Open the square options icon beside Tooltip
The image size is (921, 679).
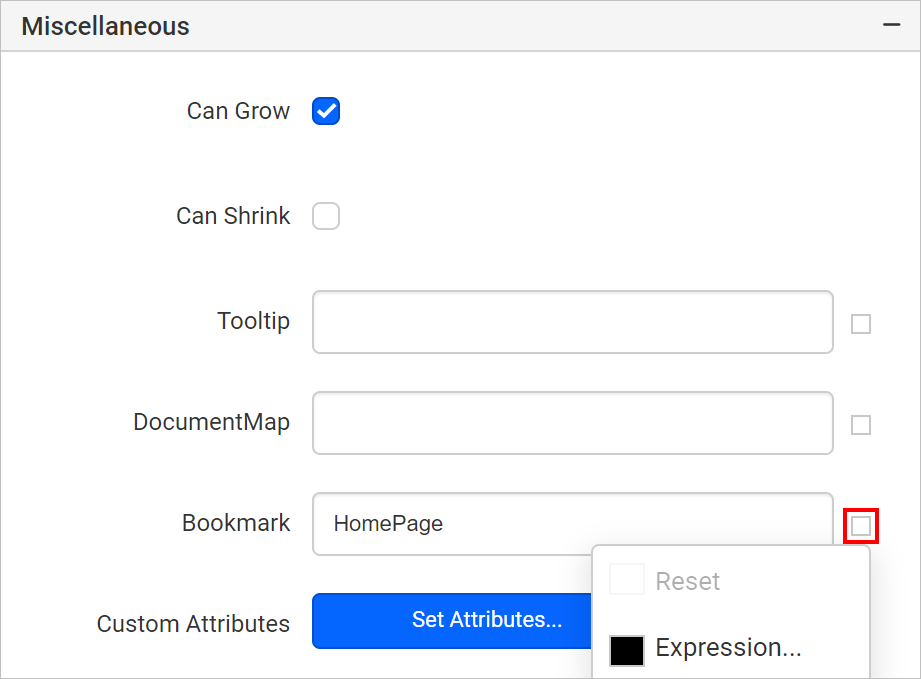click(861, 324)
